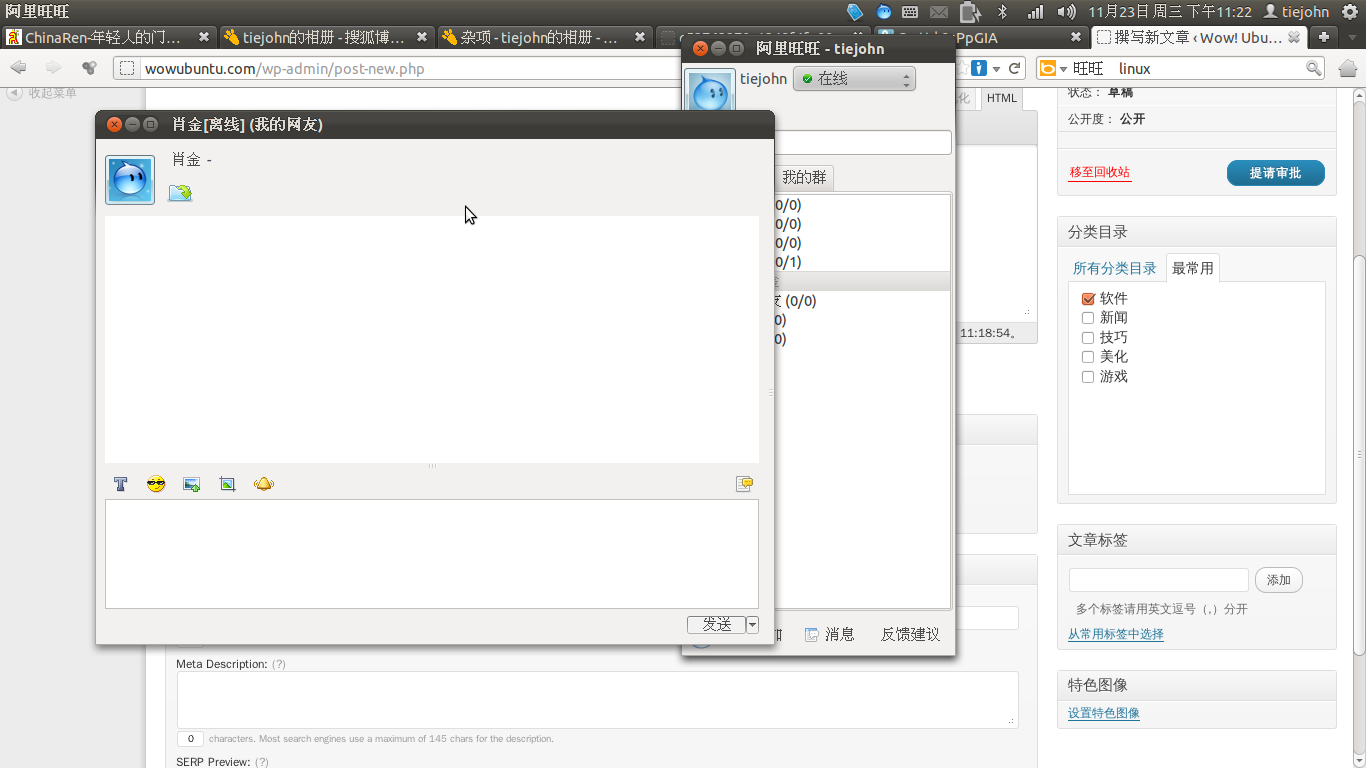This screenshot has height=768, width=1366.
Task: Click the AliWangWang tray icon in top panel
Action: coord(884,11)
